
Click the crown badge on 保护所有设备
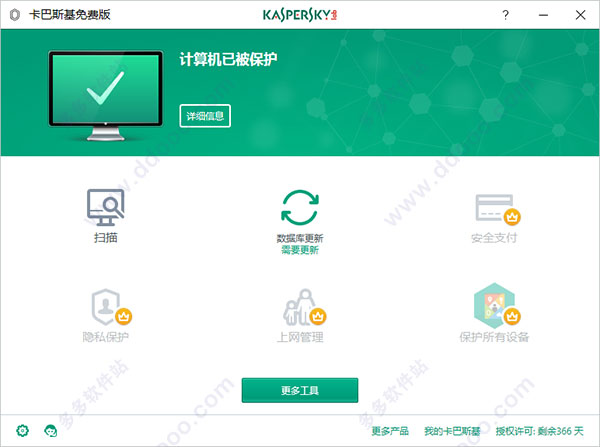512,316
